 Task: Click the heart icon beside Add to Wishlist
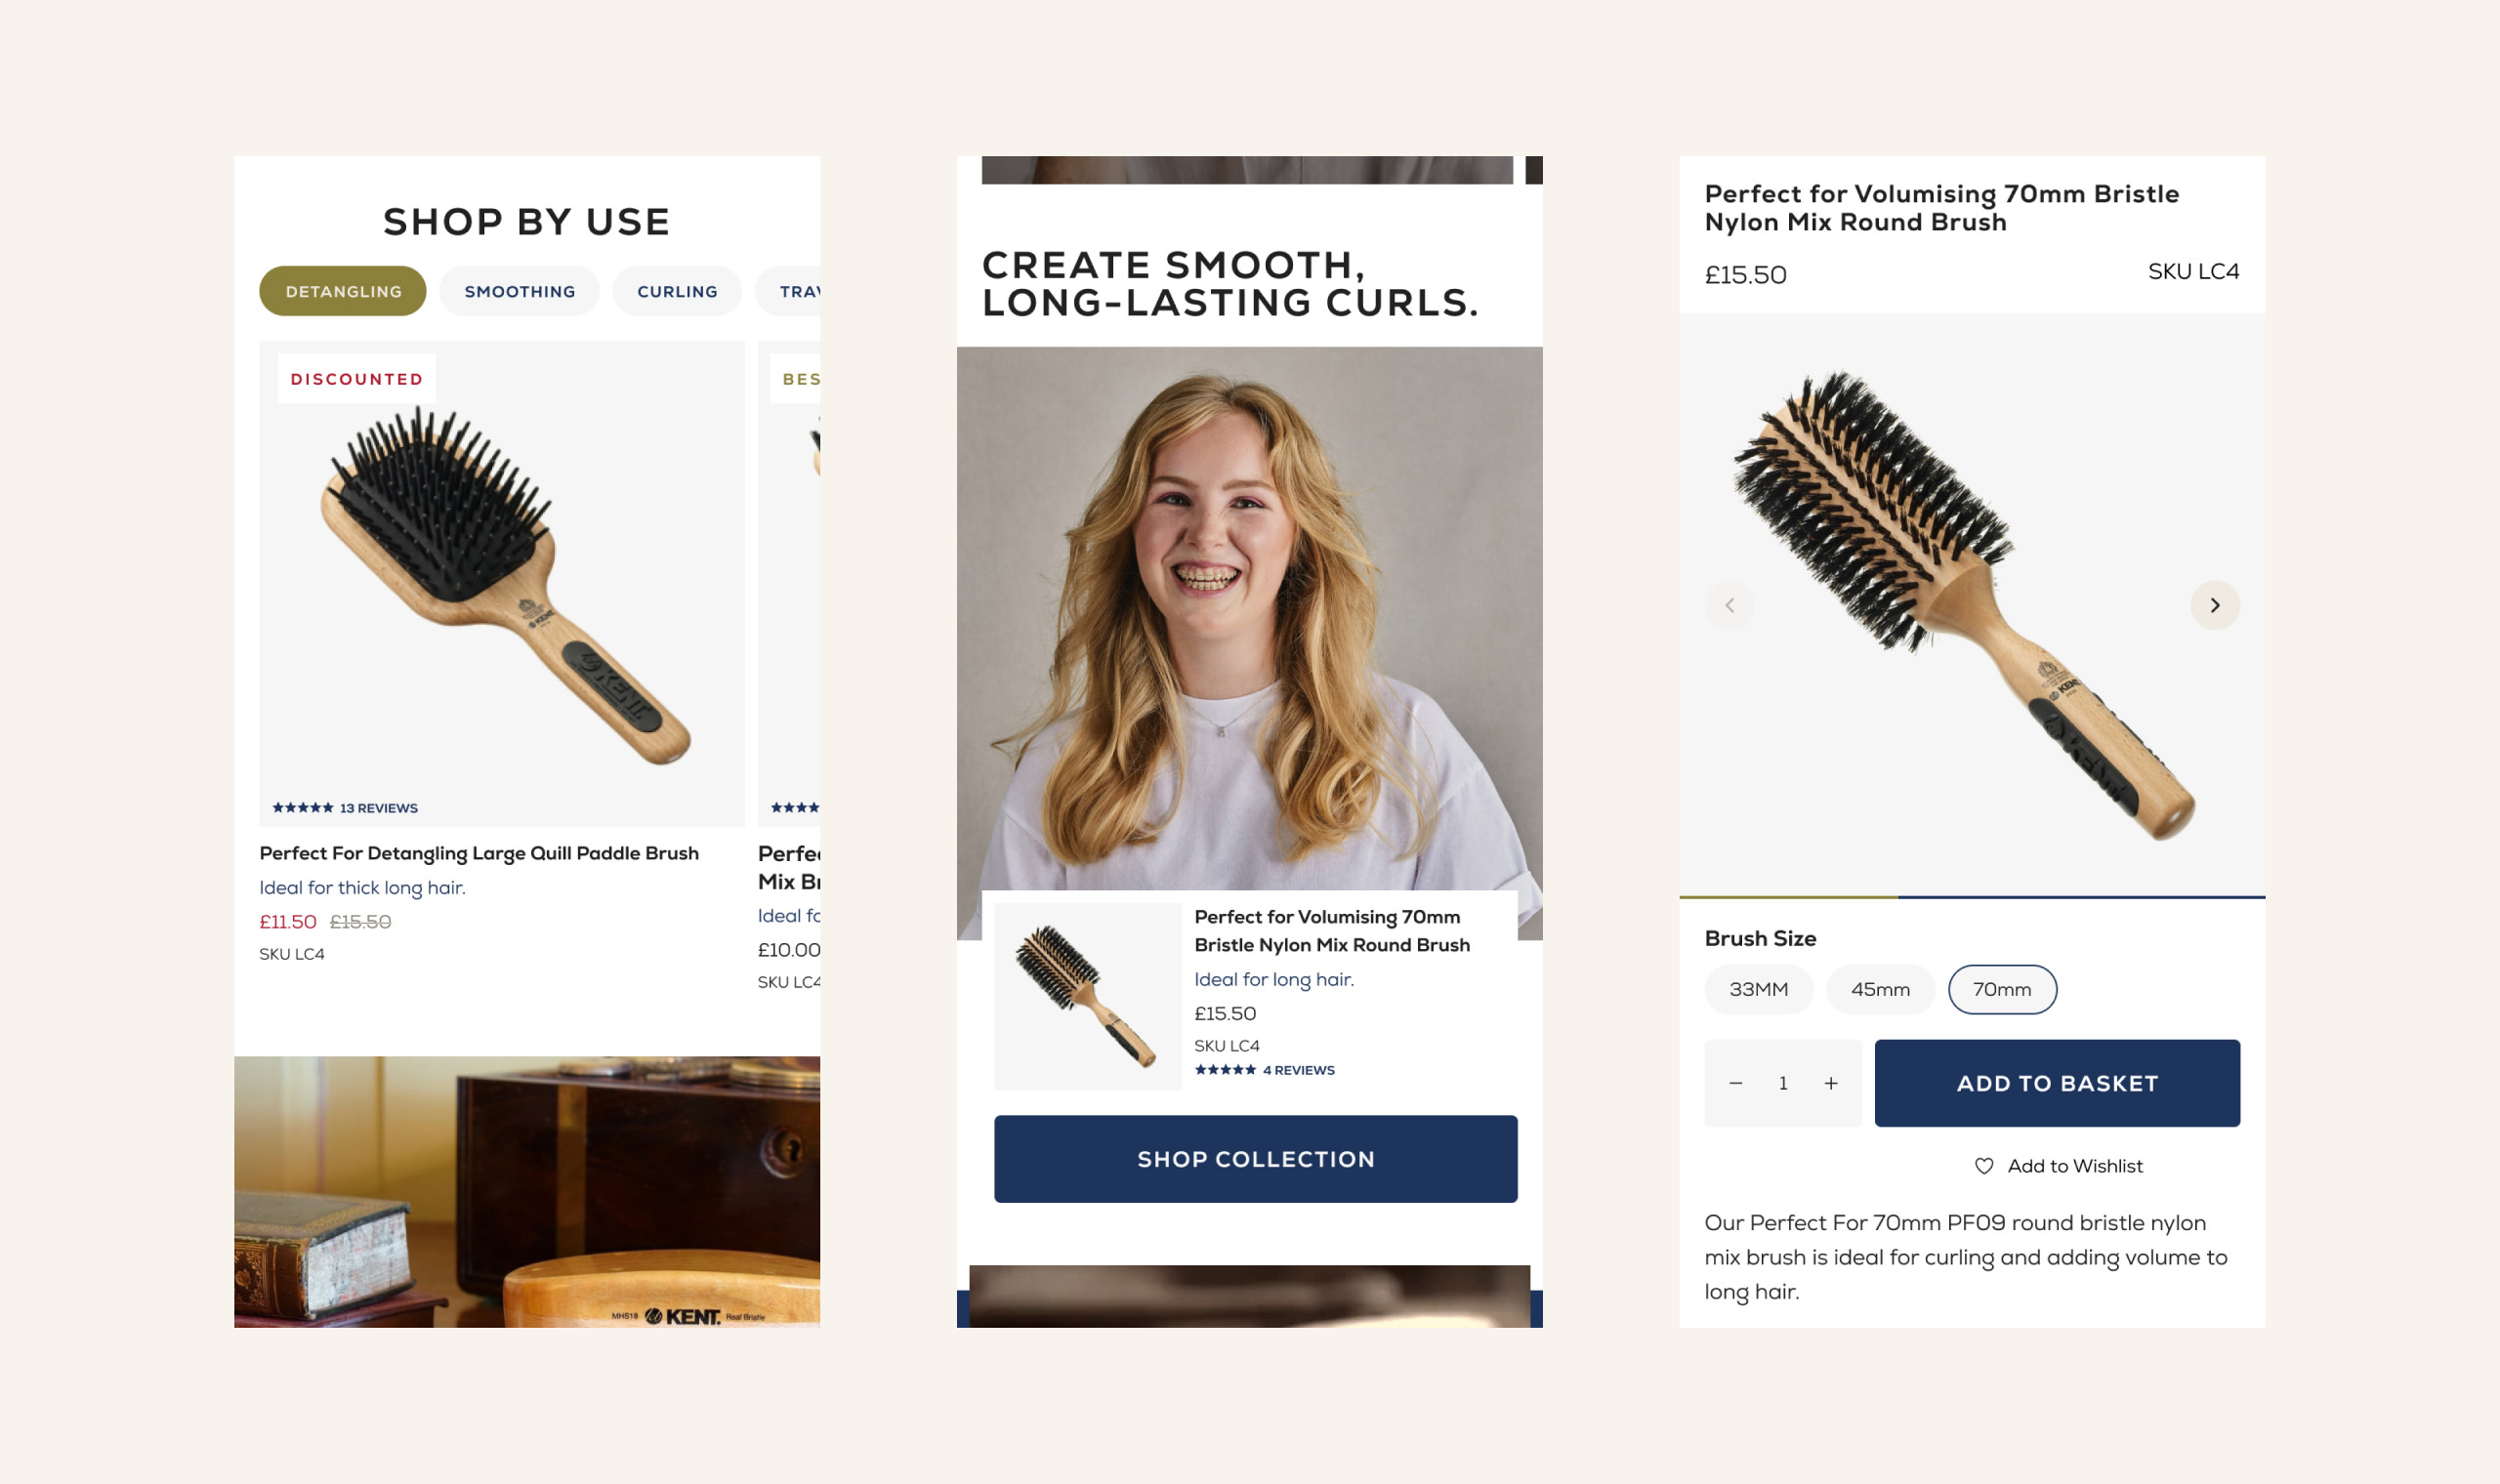1984,1166
